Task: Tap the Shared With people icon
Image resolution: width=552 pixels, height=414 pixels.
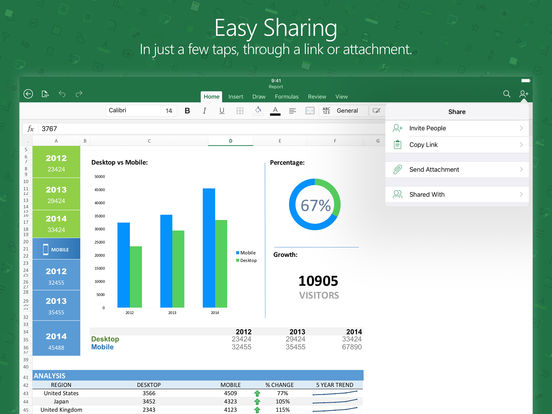Action: [x=397, y=194]
